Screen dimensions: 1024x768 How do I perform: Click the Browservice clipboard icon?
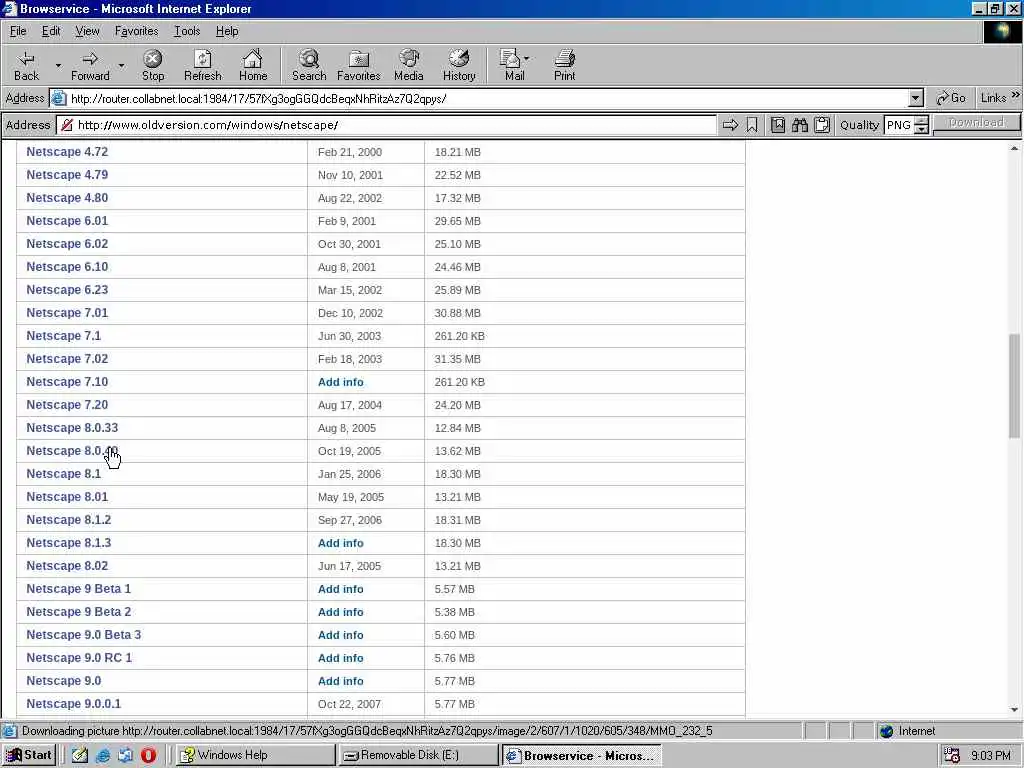click(822, 125)
